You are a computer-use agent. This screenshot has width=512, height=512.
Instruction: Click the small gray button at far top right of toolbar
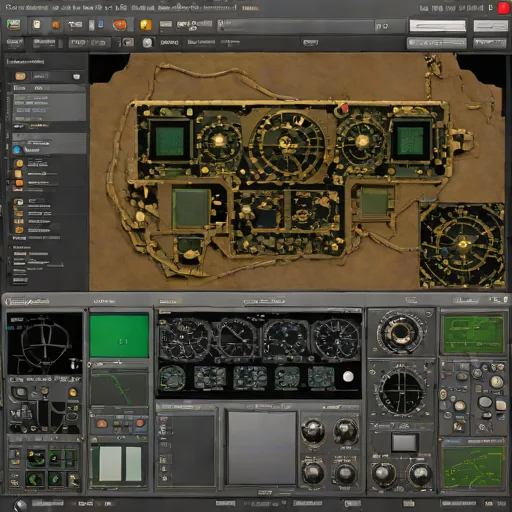[490, 26]
